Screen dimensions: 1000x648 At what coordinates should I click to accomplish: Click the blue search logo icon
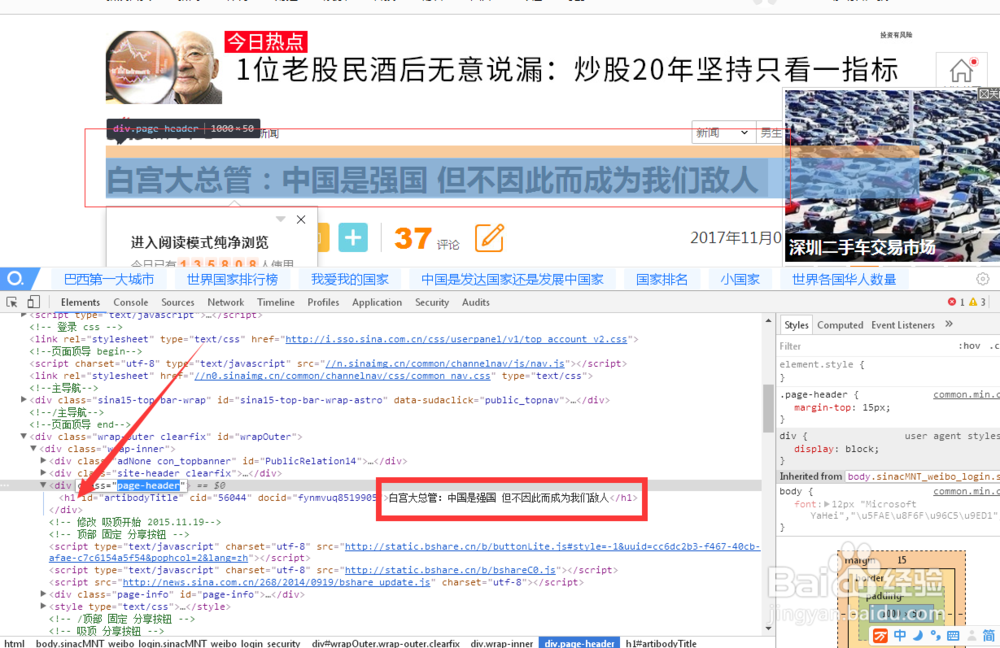tap(15, 279)
